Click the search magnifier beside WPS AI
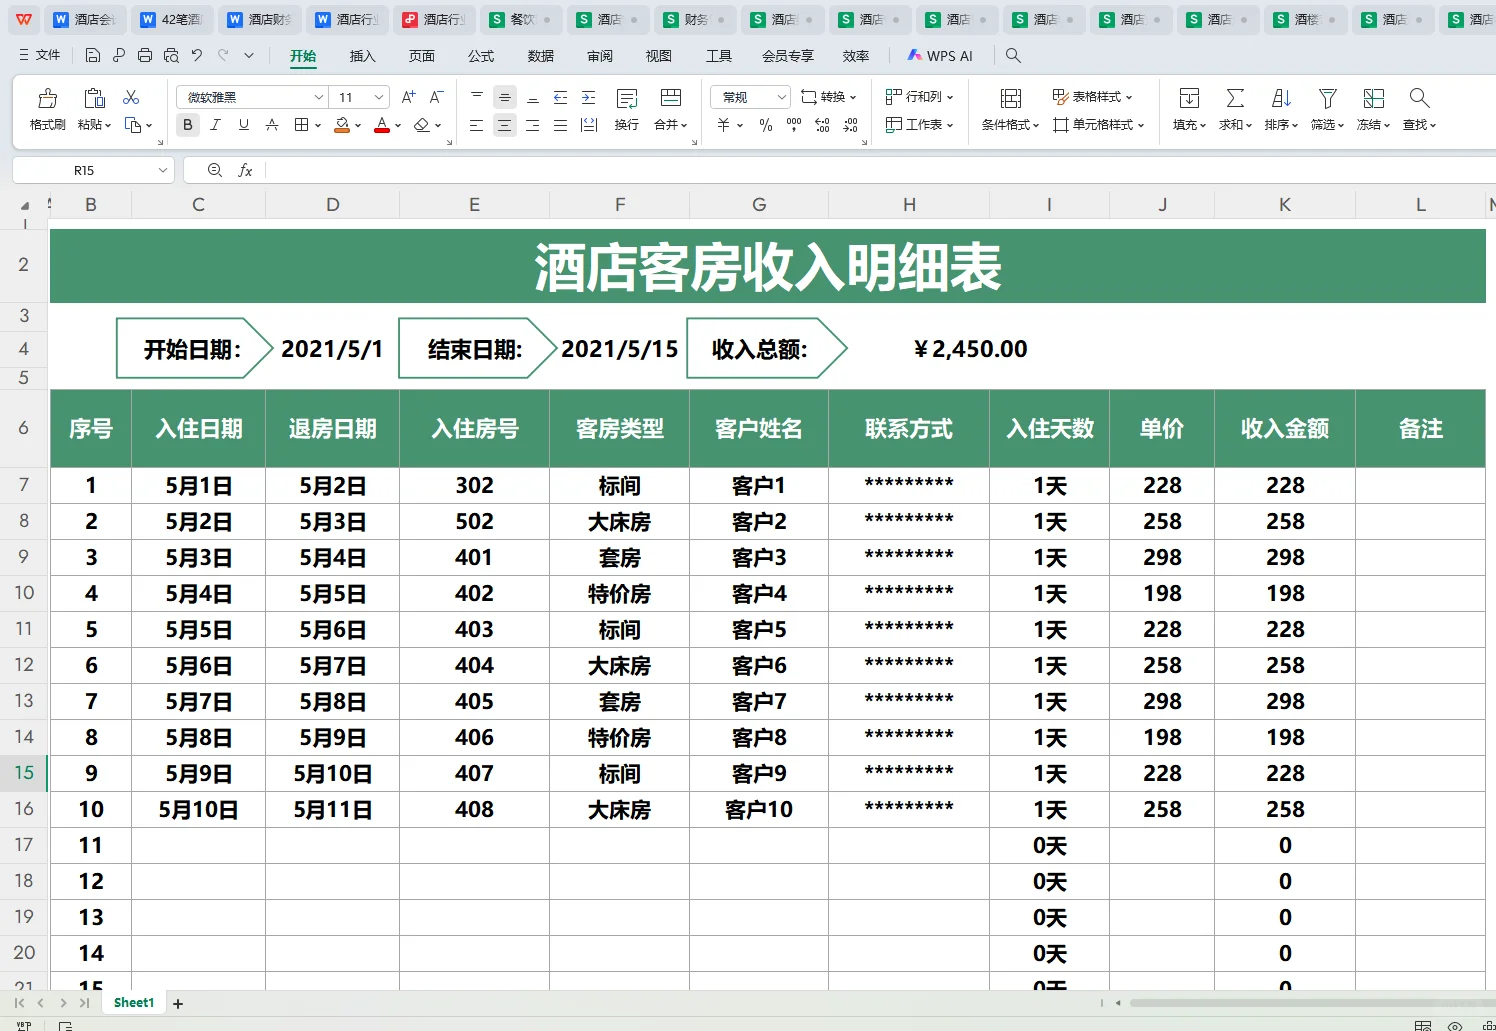Viewport: 1496px width, 1031px height. (x=1013, y=56)
